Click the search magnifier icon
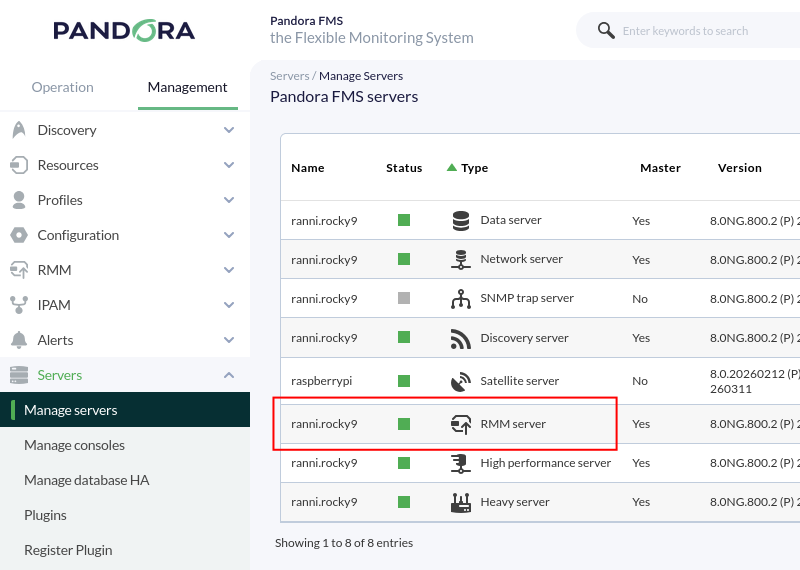 [x=606, y=31]
